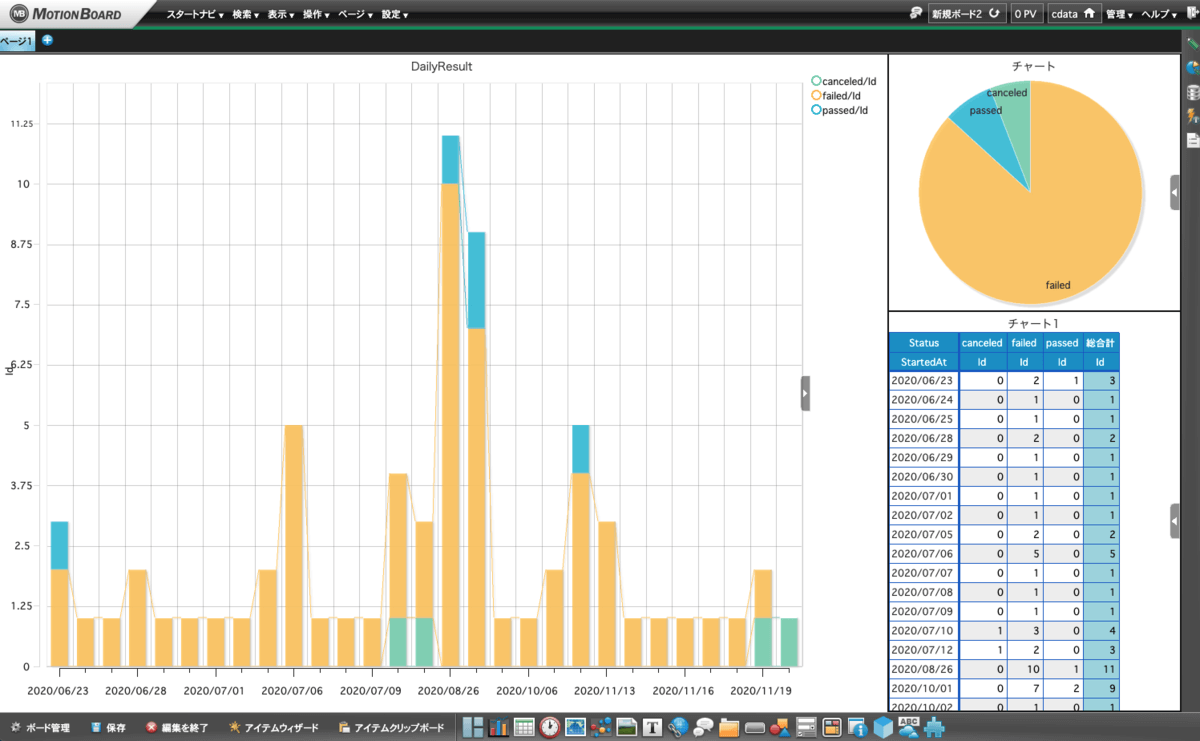Image resolution: width=1200 pixels, height=741 pixels.
Task: Click the add new page plus icon
Action: point(47,41)
